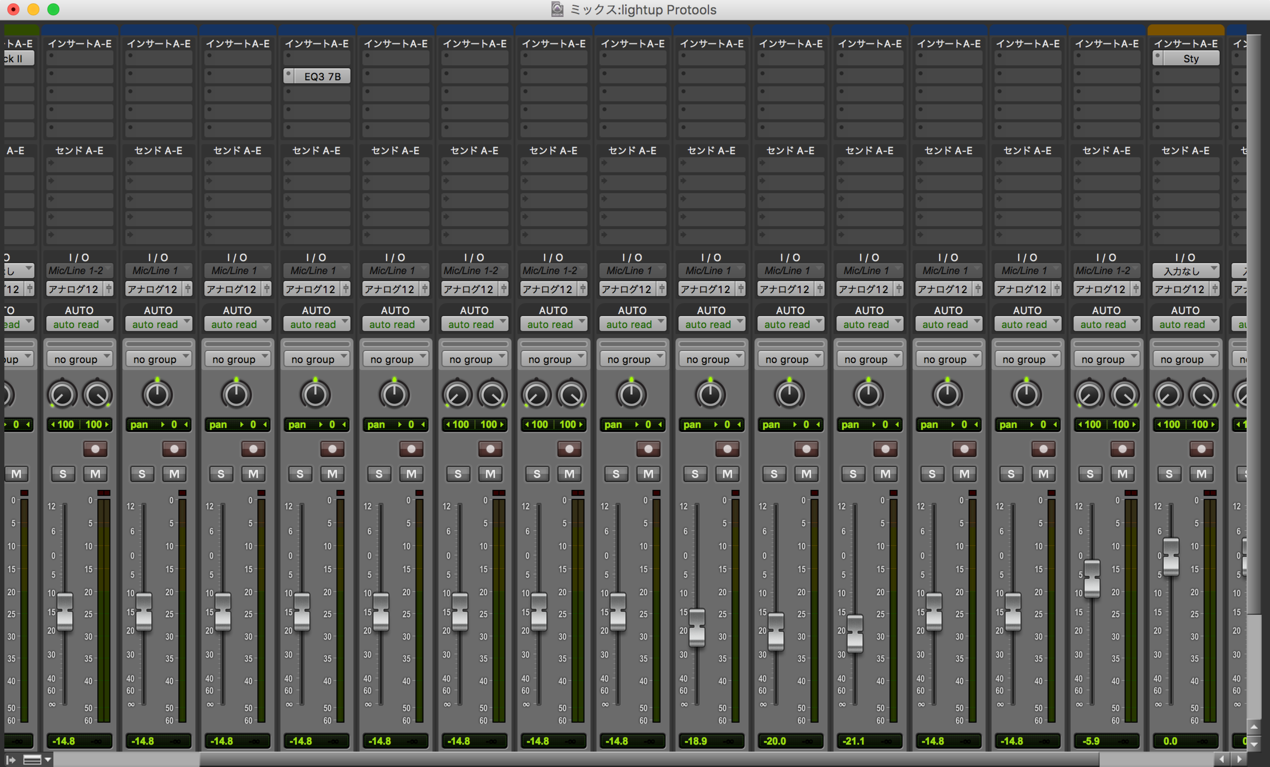This screenshot has width=1270, height=767.
Task: Click the orange track color bar above Sty
Action: pyautogui.click(x=1186, y=30)
